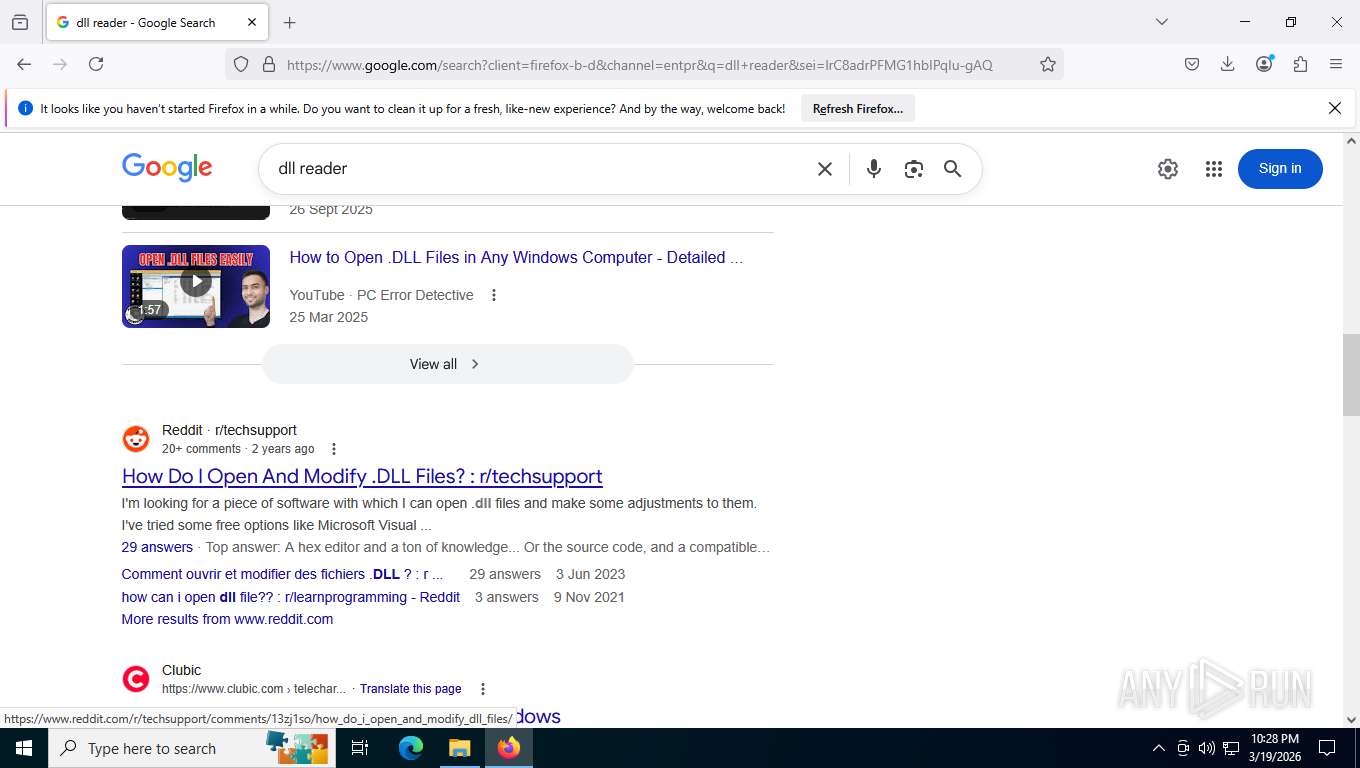Click the Refresh Firefox... button
The width and height of the screenshot is (1360, 768).
(x=858, y=108)
